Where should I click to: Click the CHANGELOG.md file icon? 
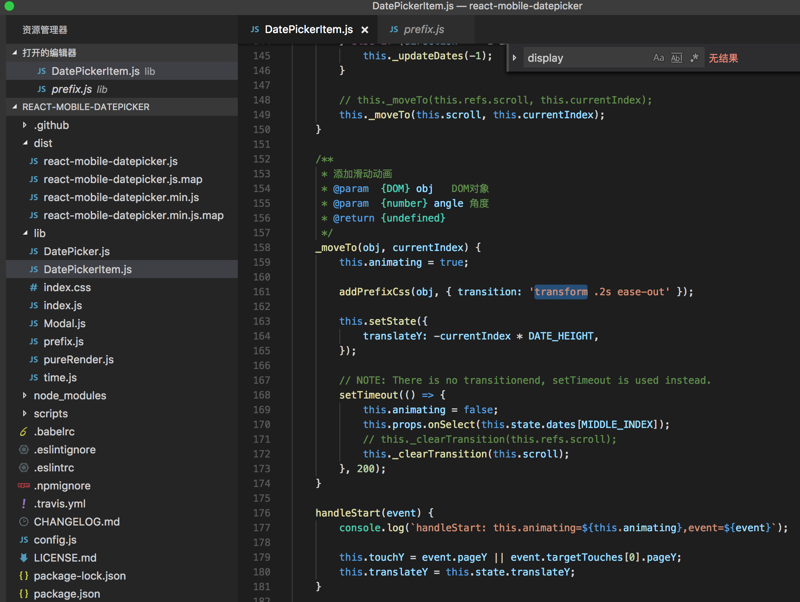coord(24,521)
